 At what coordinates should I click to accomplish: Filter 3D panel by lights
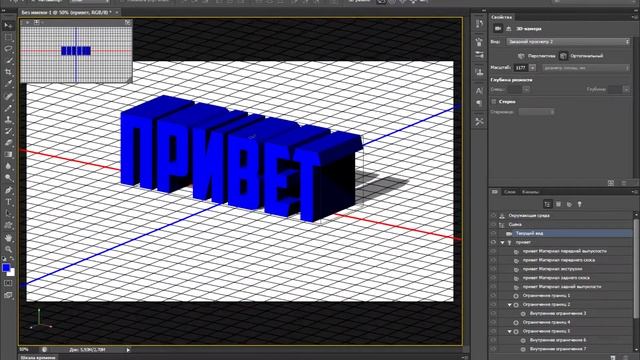(580, 204)
